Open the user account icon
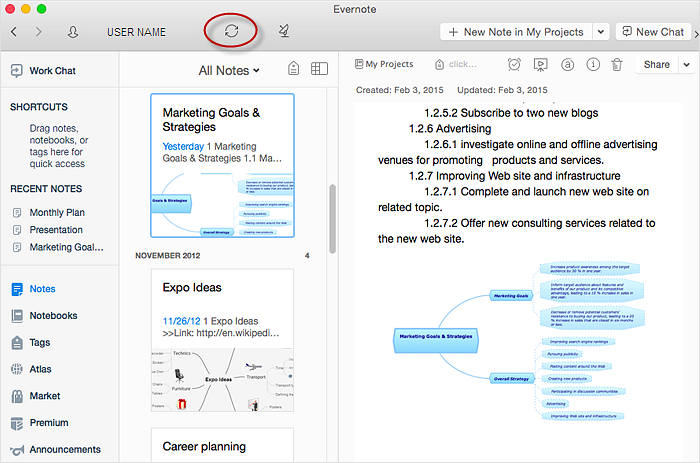Image resolution: width=700 pixels, height=463 pixels. click(73, 32)
